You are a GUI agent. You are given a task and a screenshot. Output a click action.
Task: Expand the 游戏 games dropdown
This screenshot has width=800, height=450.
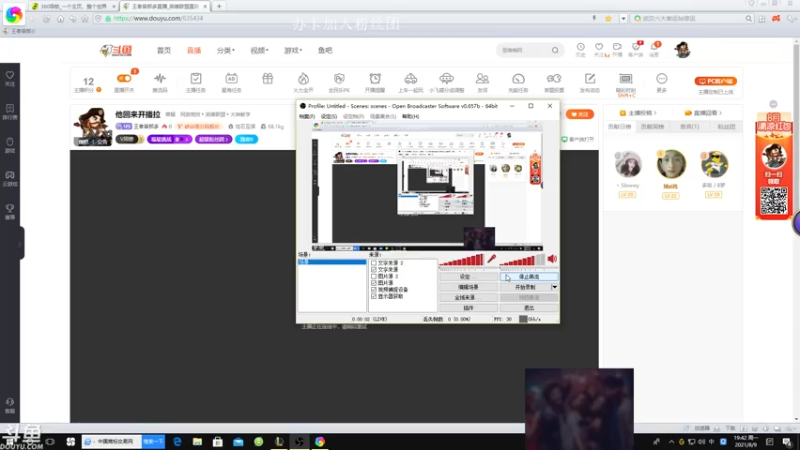click(293, 51)
